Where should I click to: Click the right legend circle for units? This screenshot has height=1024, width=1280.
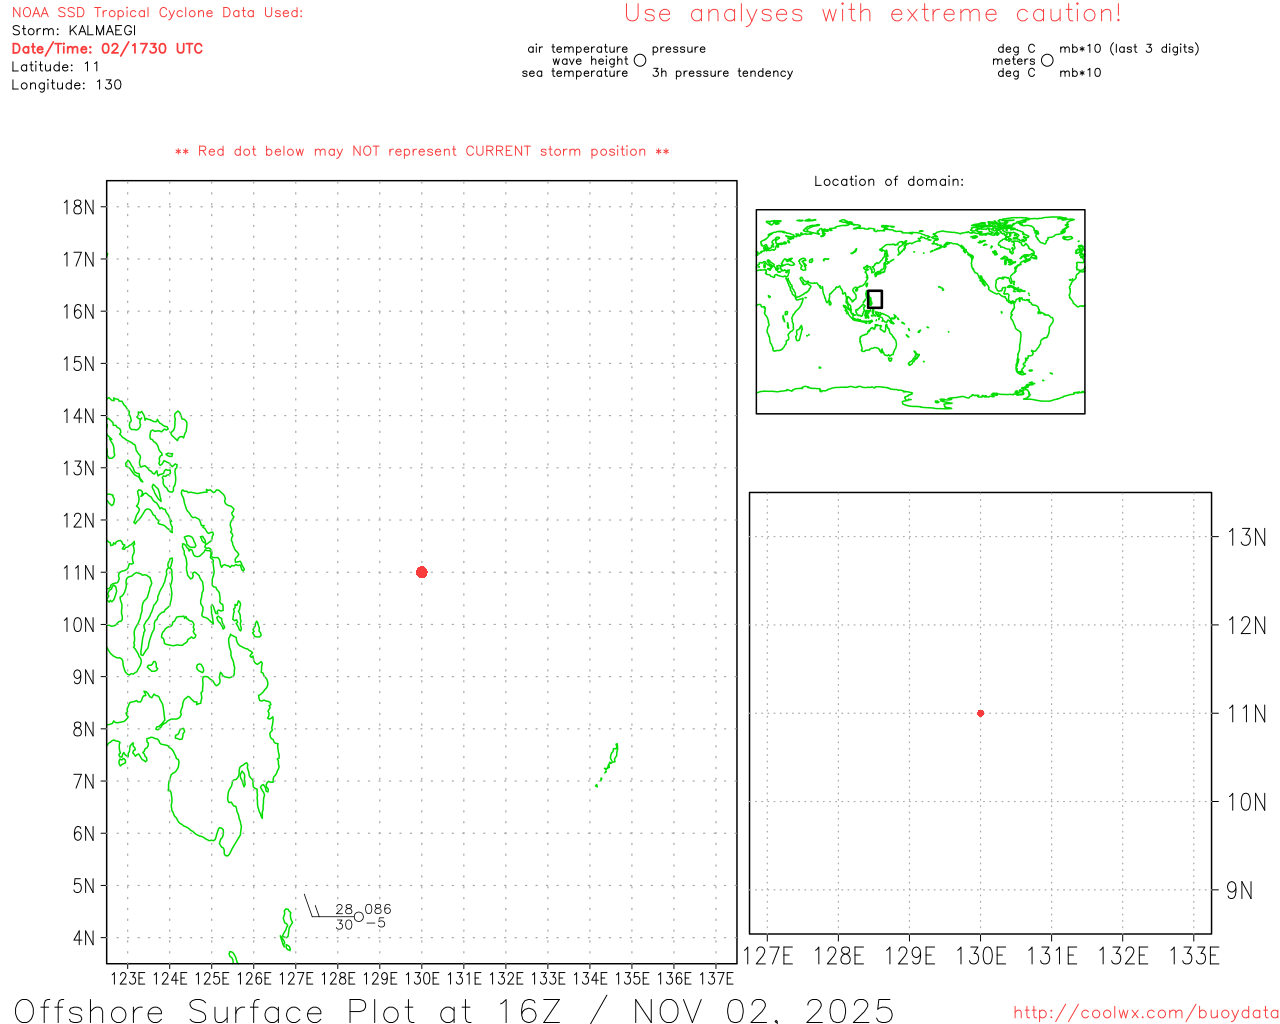point(1047,61)
